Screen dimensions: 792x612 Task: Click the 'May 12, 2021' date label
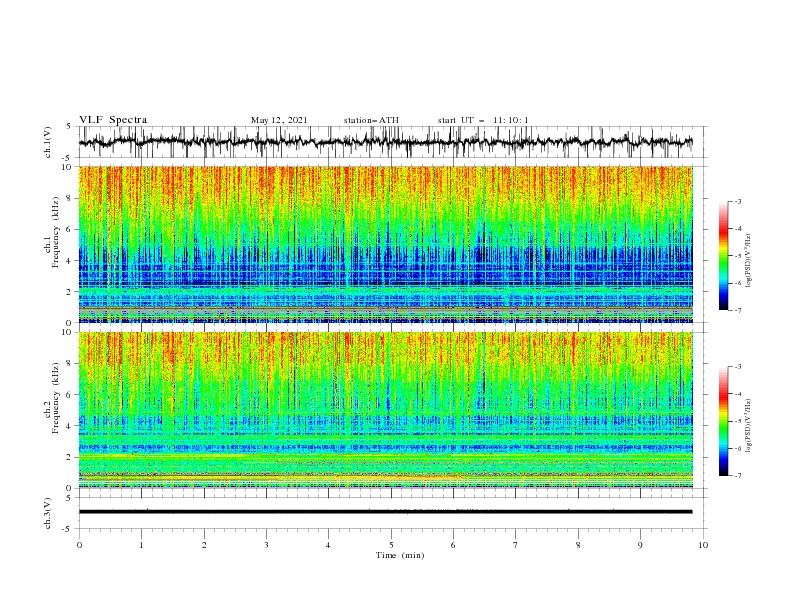coord(279,120)
